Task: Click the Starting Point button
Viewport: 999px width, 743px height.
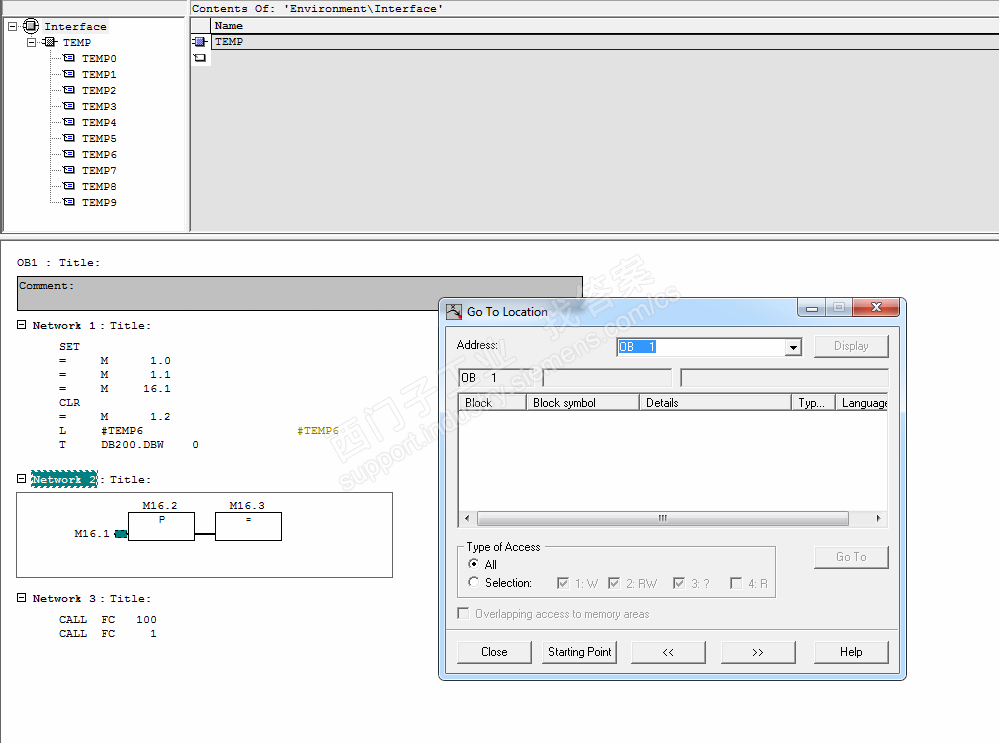Action: [x=579, y=652]
